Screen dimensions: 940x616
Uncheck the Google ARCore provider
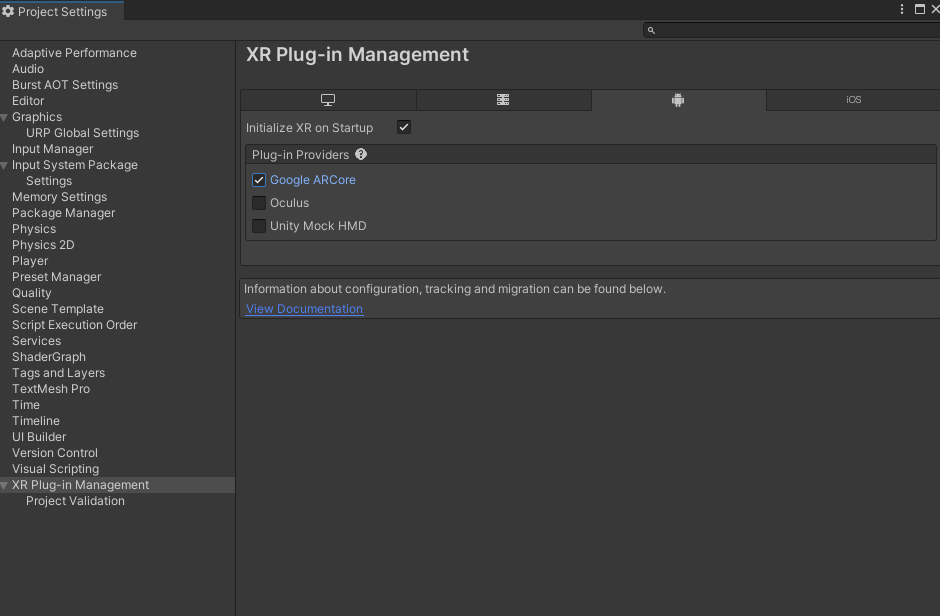pyautogui.click(x=259, y=180)
